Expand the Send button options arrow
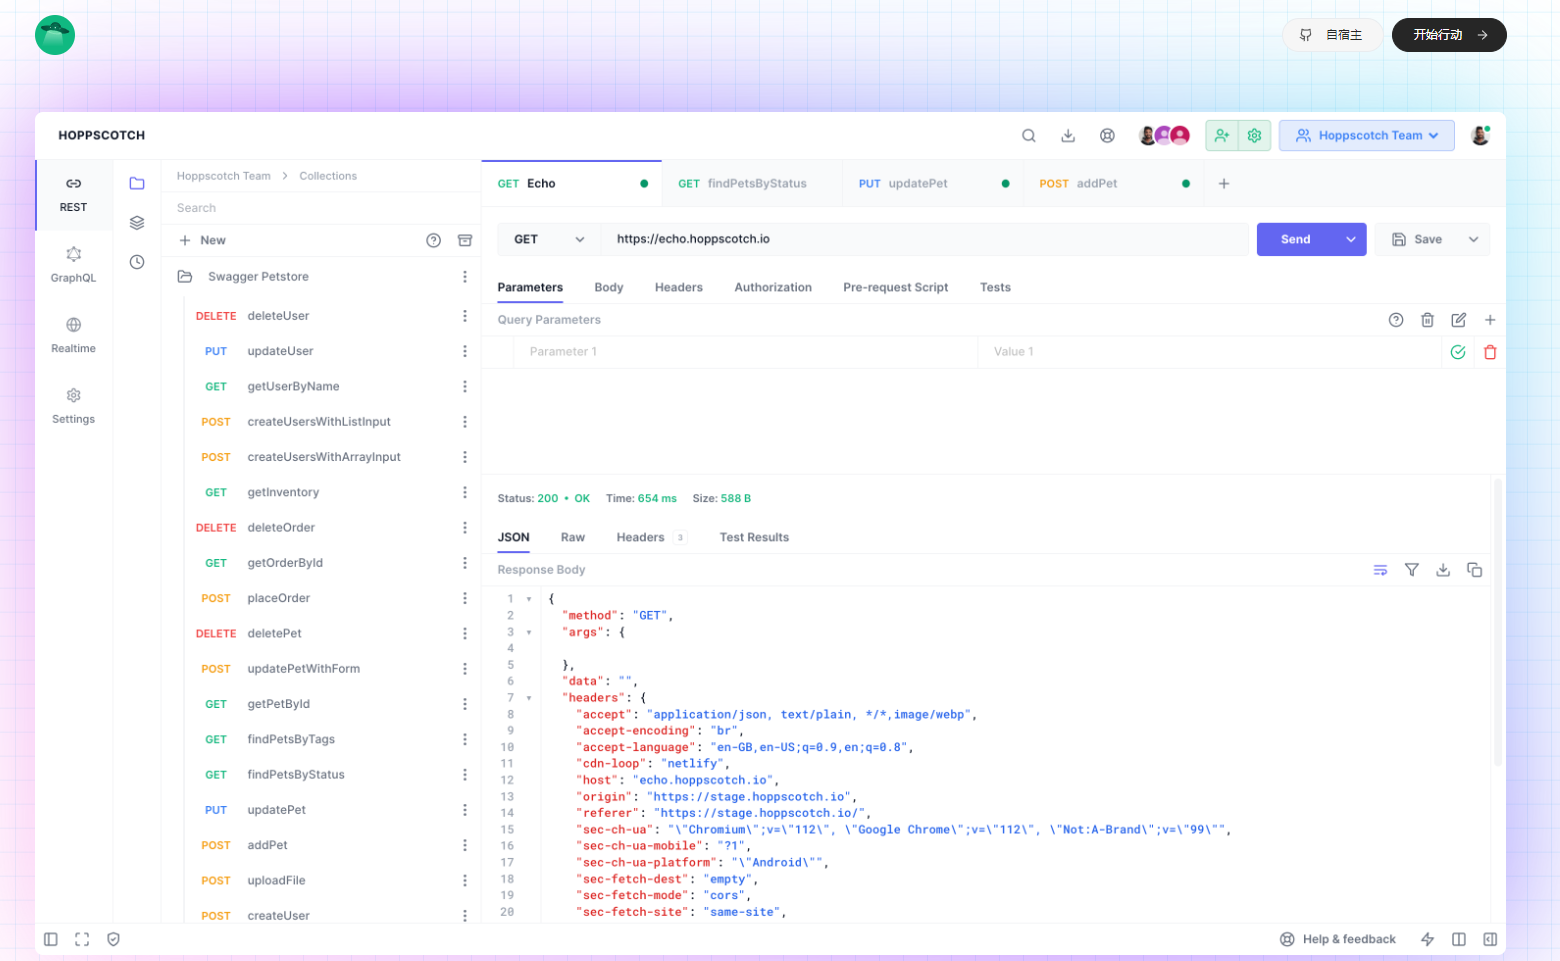The width and height of the screenshot is (1560, 961). (1350, 240)
